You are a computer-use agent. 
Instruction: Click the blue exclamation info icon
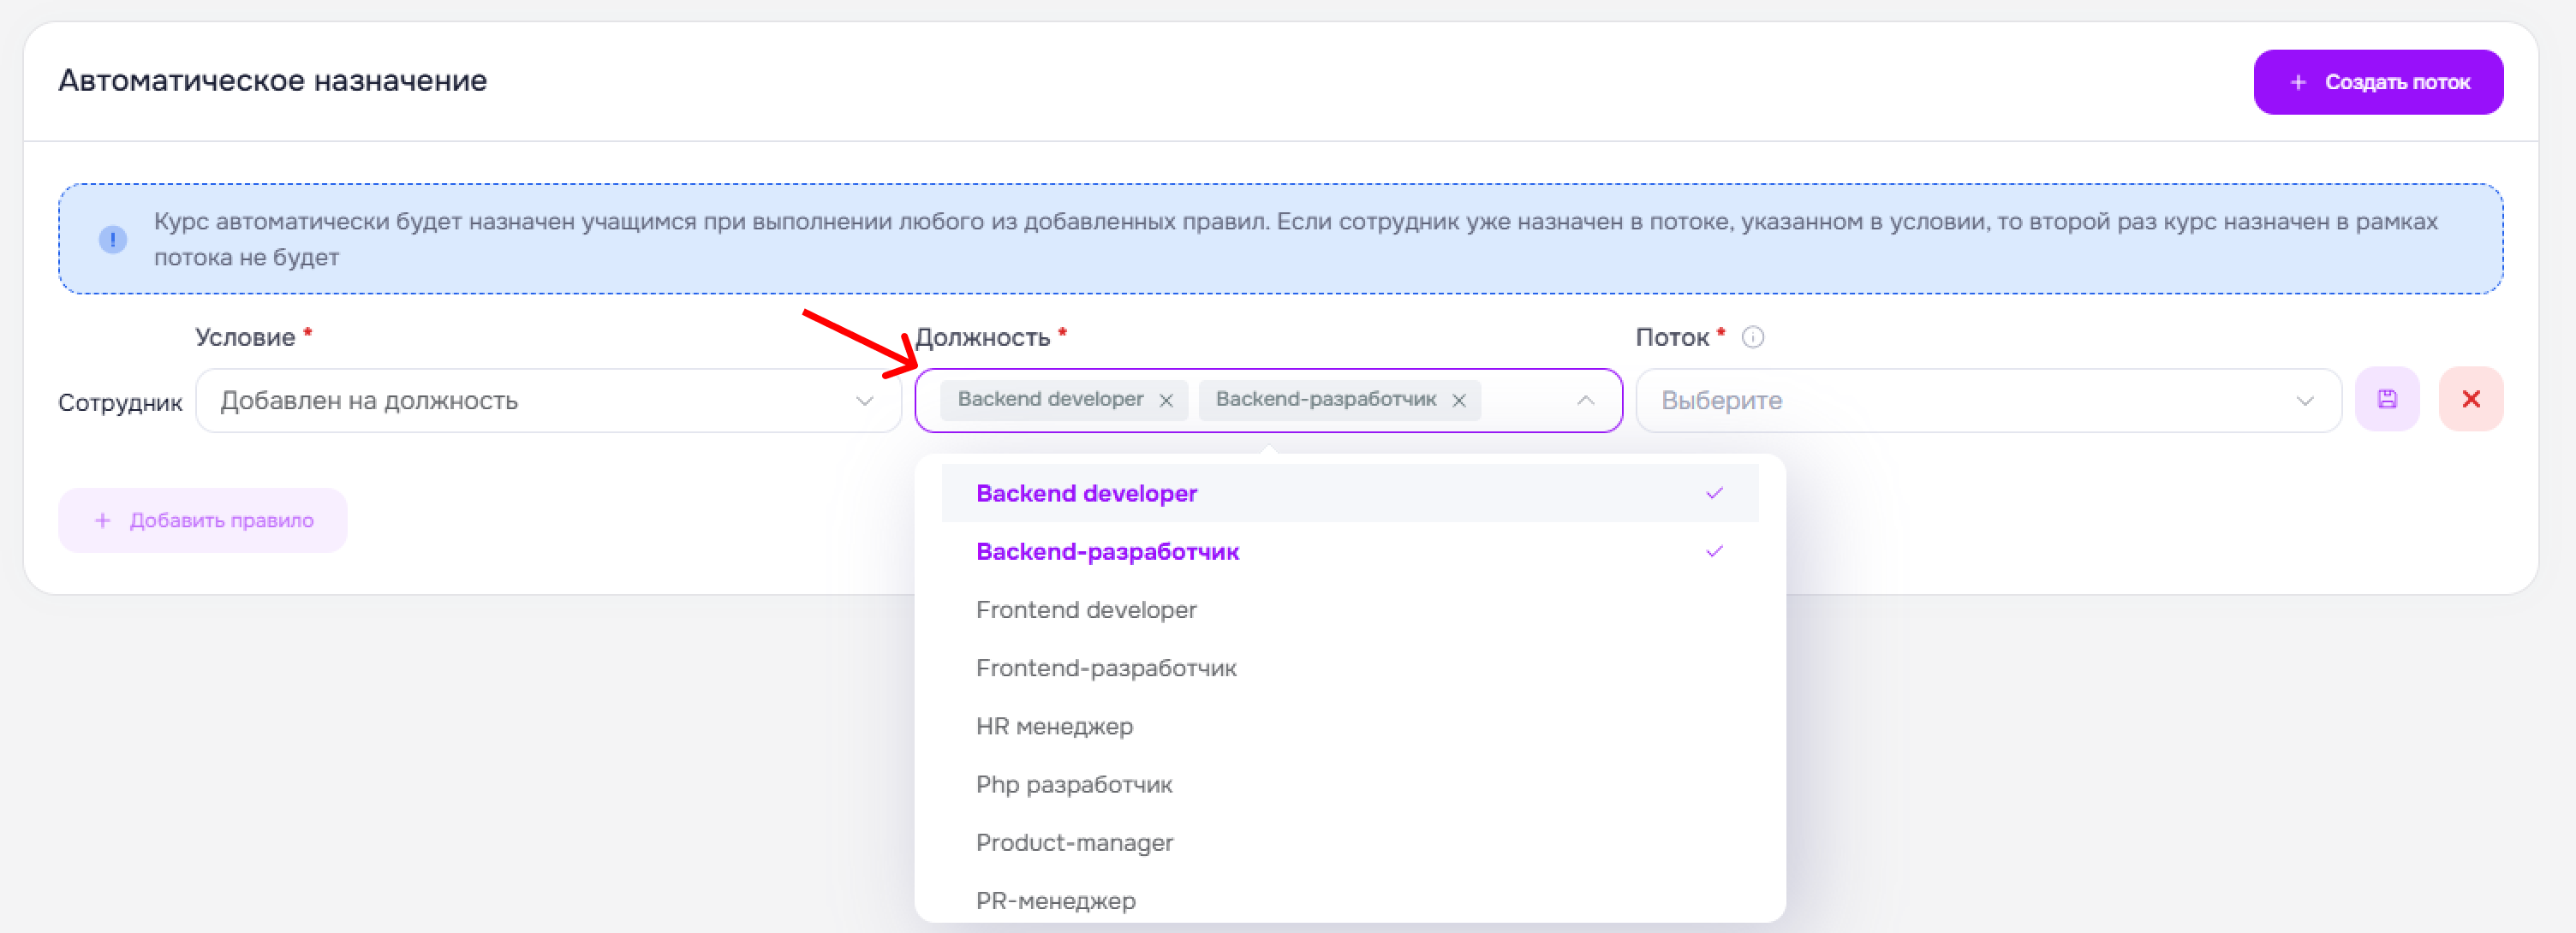tap(113, 239)
